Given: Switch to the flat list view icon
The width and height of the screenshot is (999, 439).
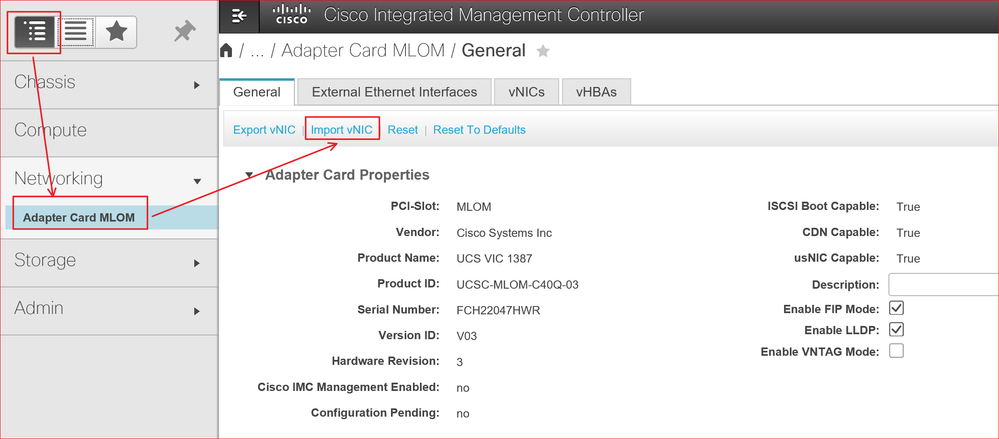Looking at the screenshot, I should 76,31.
